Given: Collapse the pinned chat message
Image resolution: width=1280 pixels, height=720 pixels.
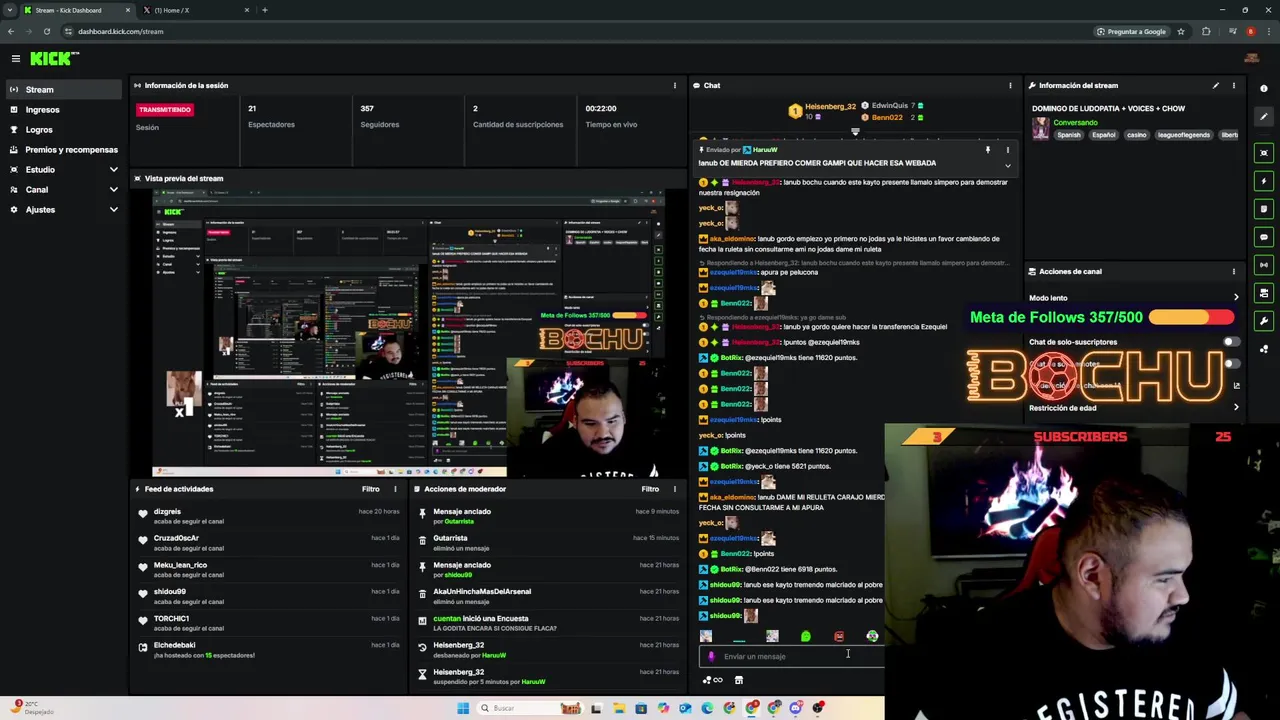Looking at the screenshot, I should coord(1008,165).
